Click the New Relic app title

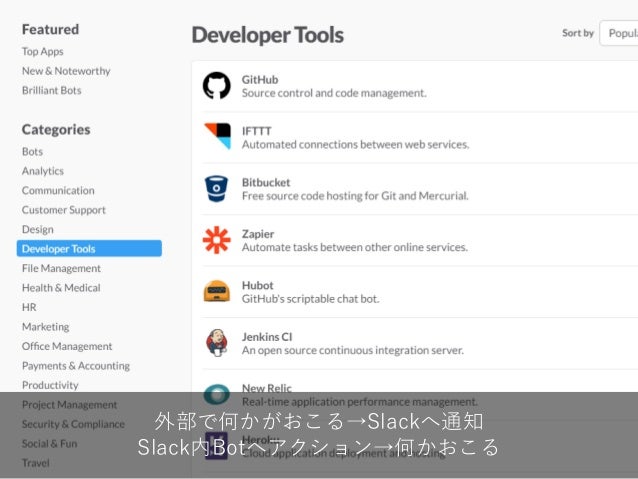click(x=267, y=388)
